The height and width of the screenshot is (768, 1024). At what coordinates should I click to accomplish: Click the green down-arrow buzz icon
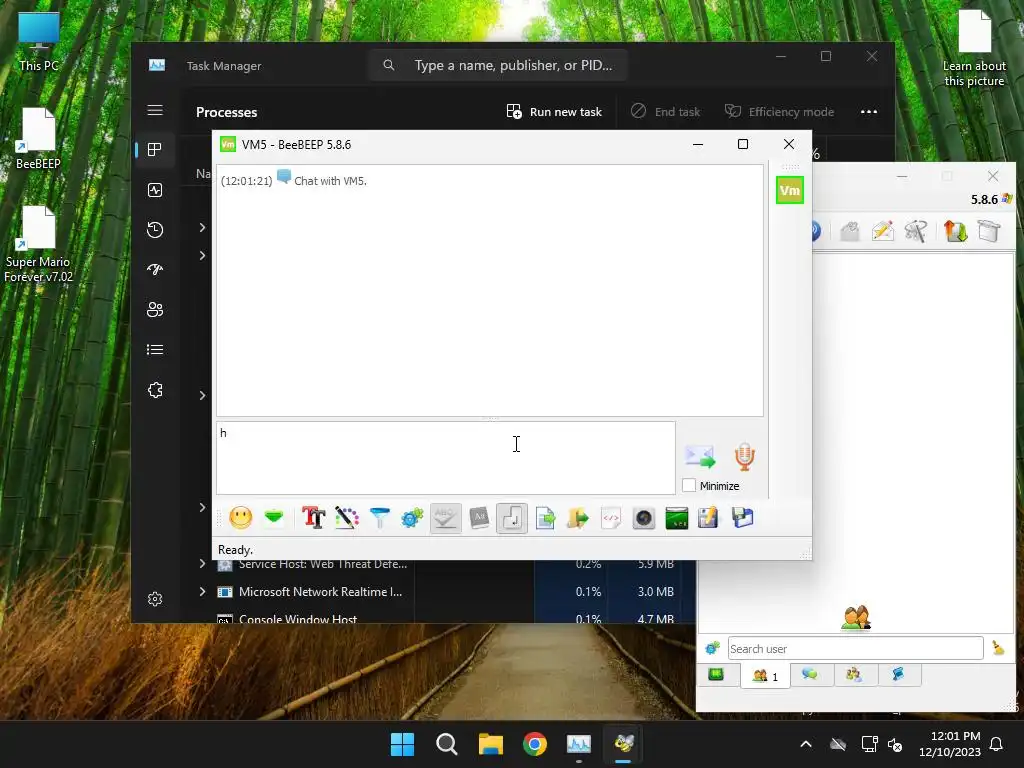[x=274, y=519]
